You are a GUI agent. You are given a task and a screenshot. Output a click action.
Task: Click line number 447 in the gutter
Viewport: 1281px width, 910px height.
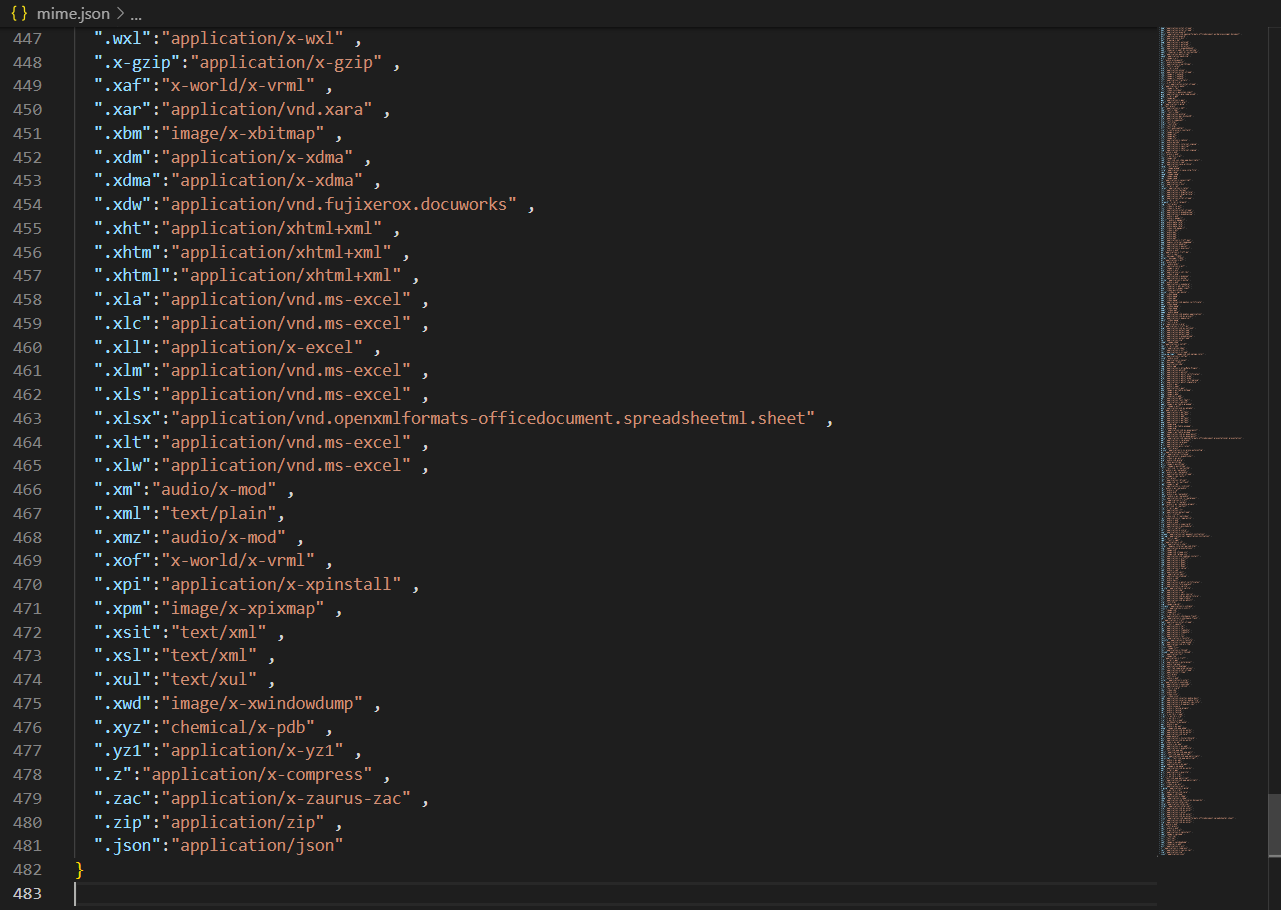click(x=27, y=38)
